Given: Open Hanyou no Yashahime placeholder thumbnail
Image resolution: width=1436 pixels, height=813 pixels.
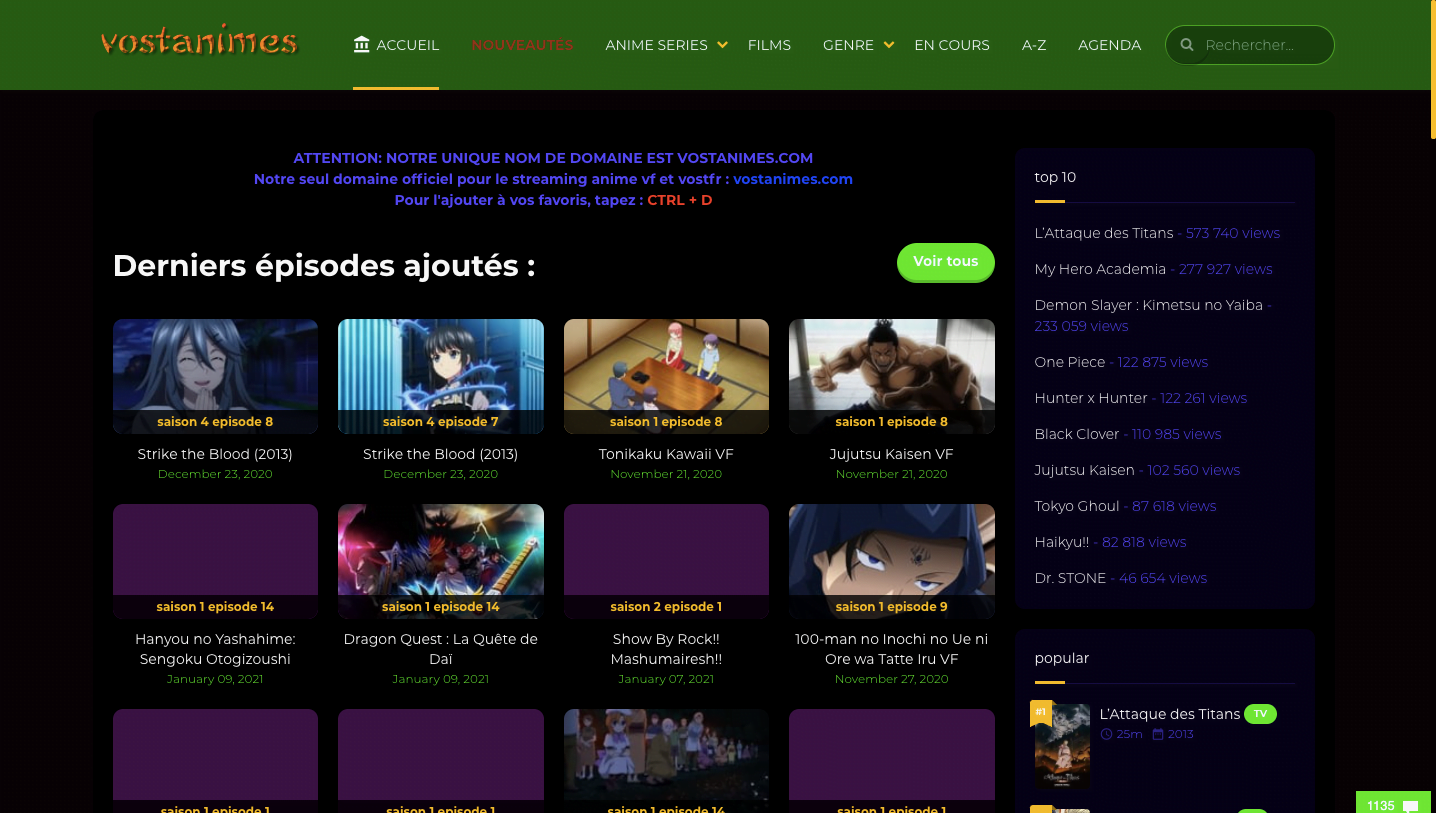Looking at the screenshot, I should pos(215,561).
